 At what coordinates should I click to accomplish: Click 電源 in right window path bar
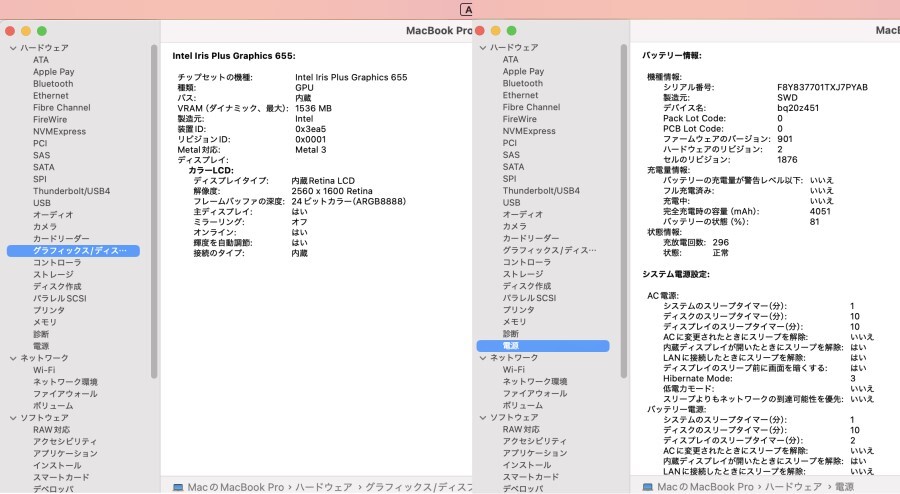point(844,487)
